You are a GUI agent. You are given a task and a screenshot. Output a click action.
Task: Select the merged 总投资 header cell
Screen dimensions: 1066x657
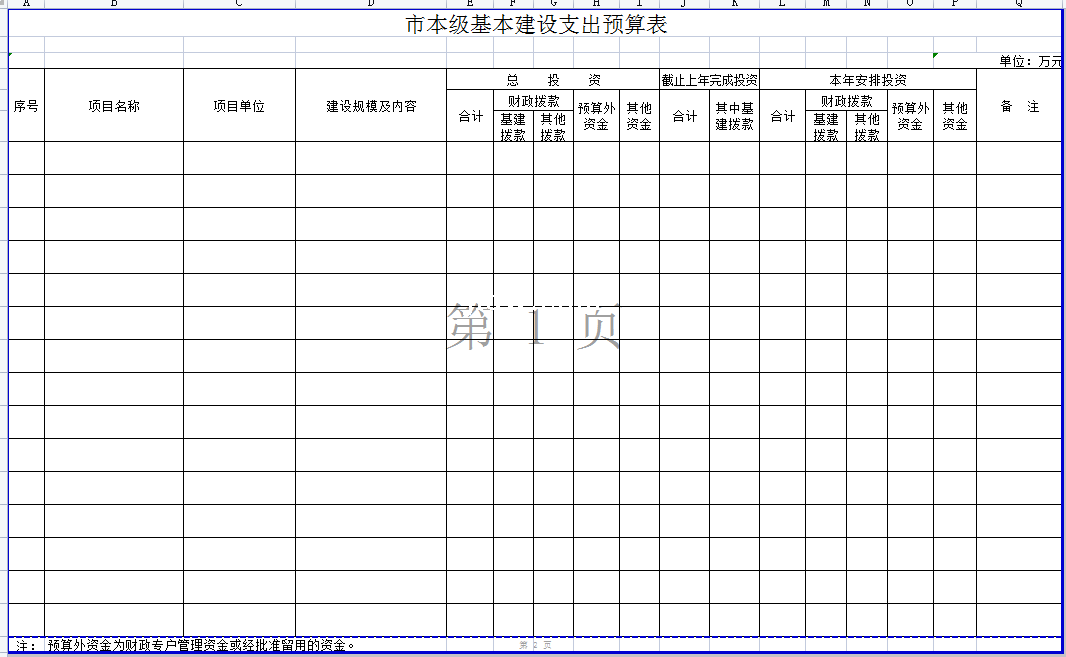552,80
